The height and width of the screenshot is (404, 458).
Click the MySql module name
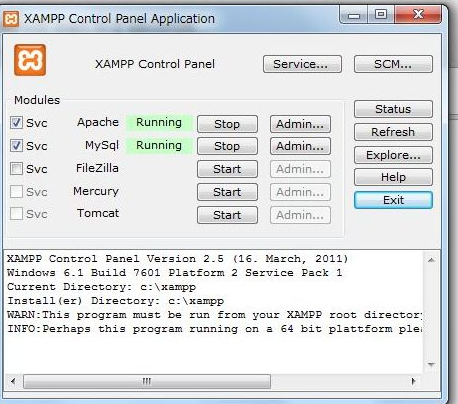[x=102, y=146]
